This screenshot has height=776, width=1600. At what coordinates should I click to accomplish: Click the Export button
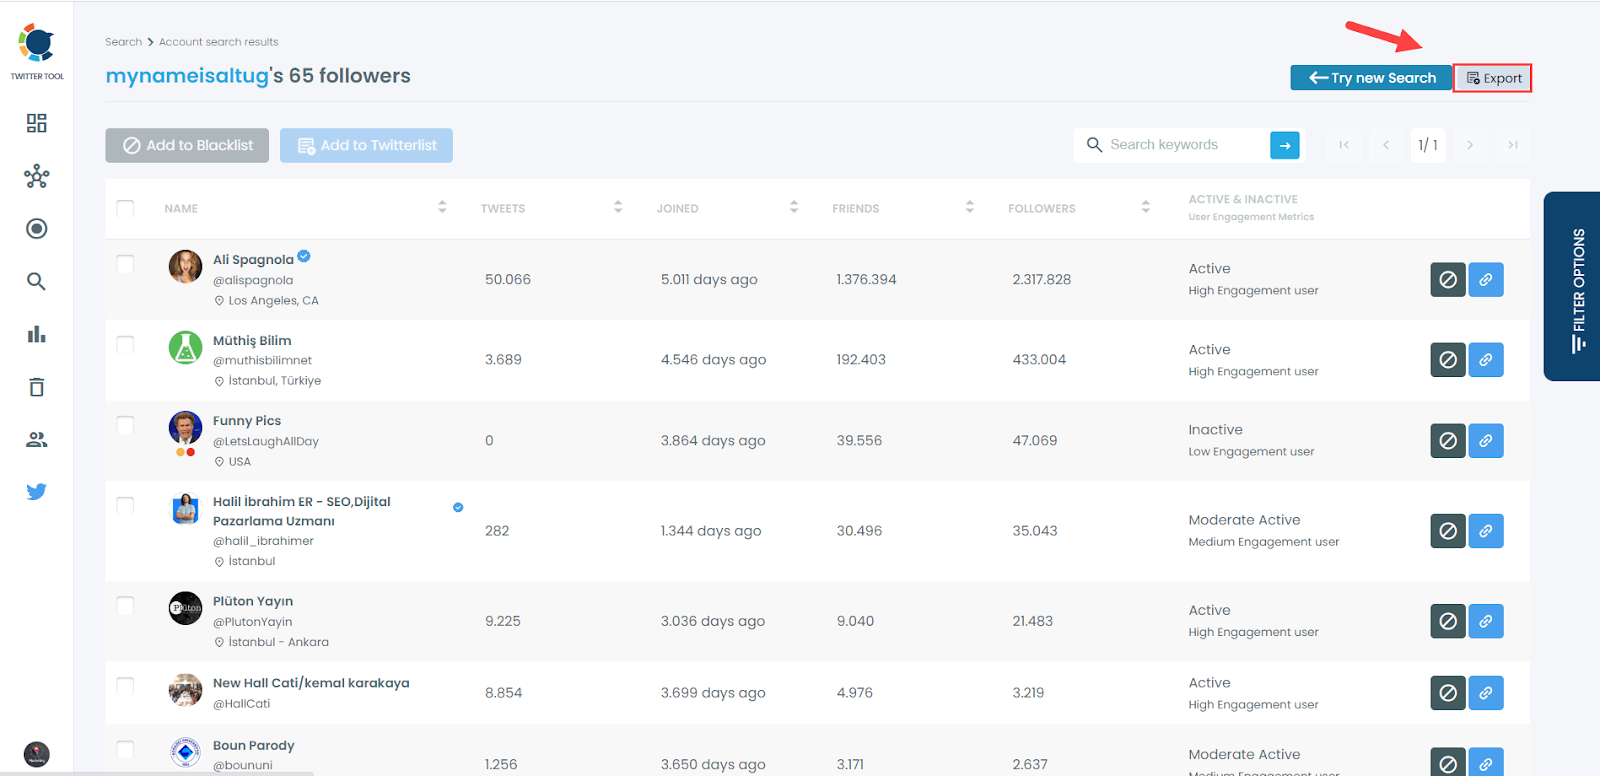[1493, 78]
